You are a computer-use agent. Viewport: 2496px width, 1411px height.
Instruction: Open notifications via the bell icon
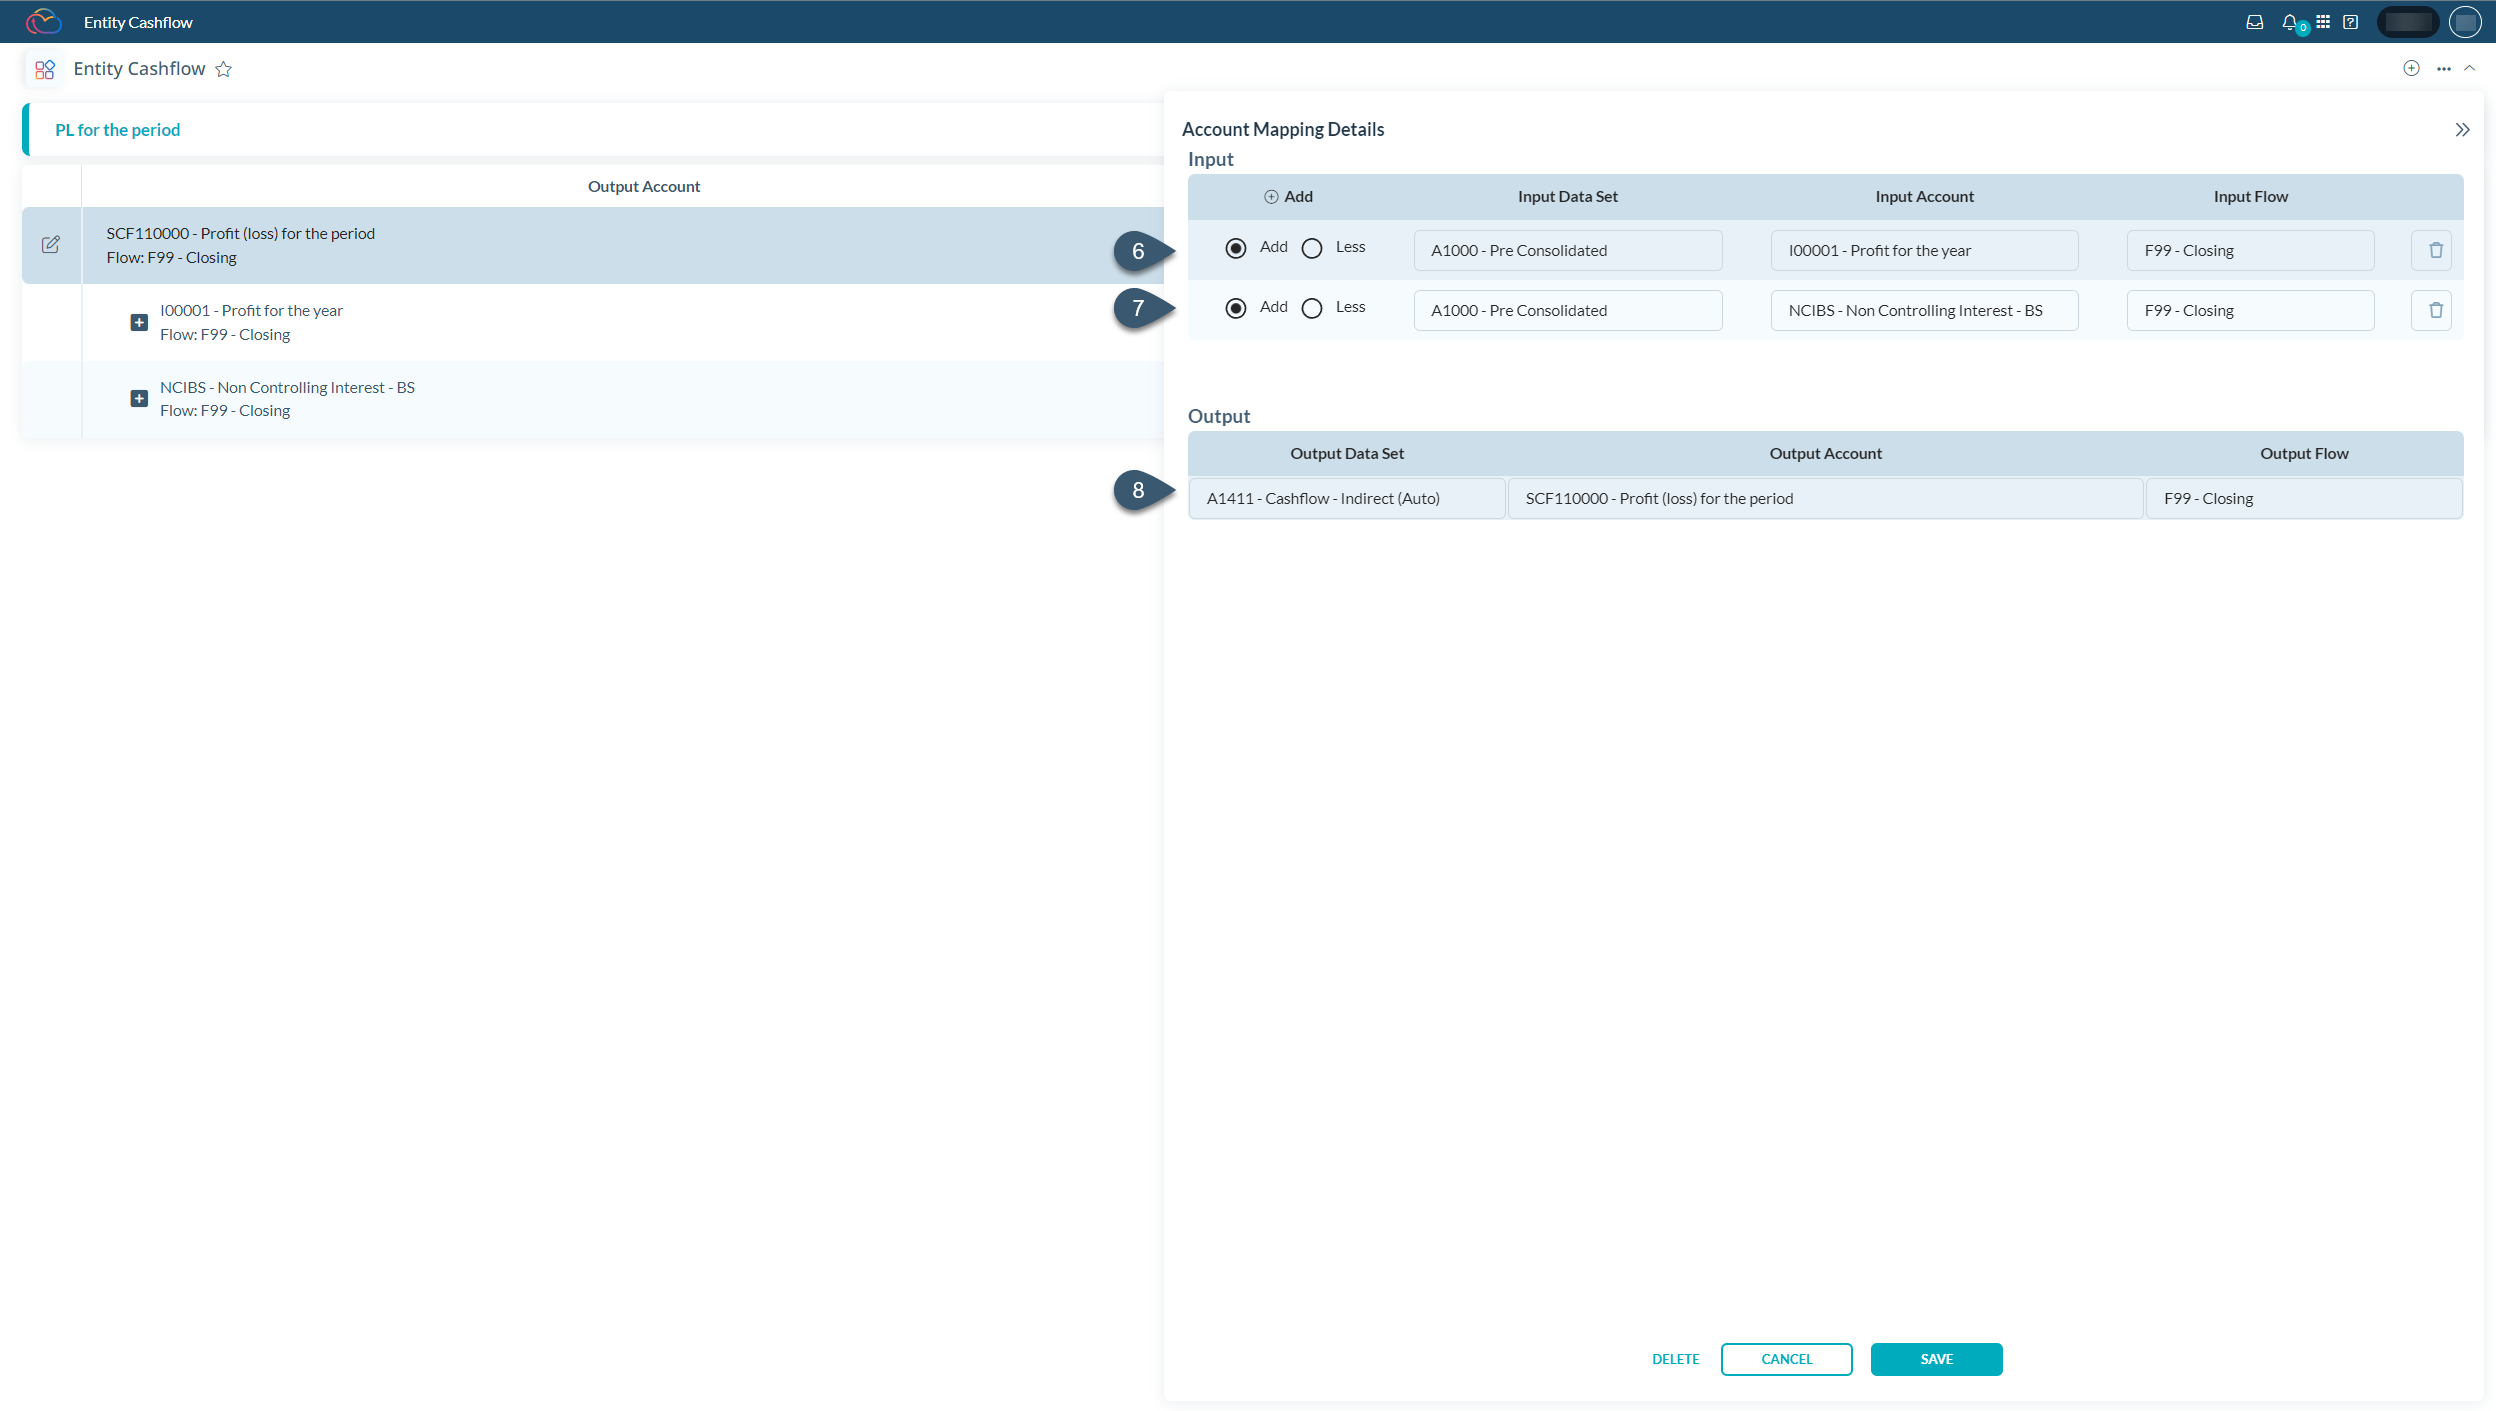tap(2291, 21)
